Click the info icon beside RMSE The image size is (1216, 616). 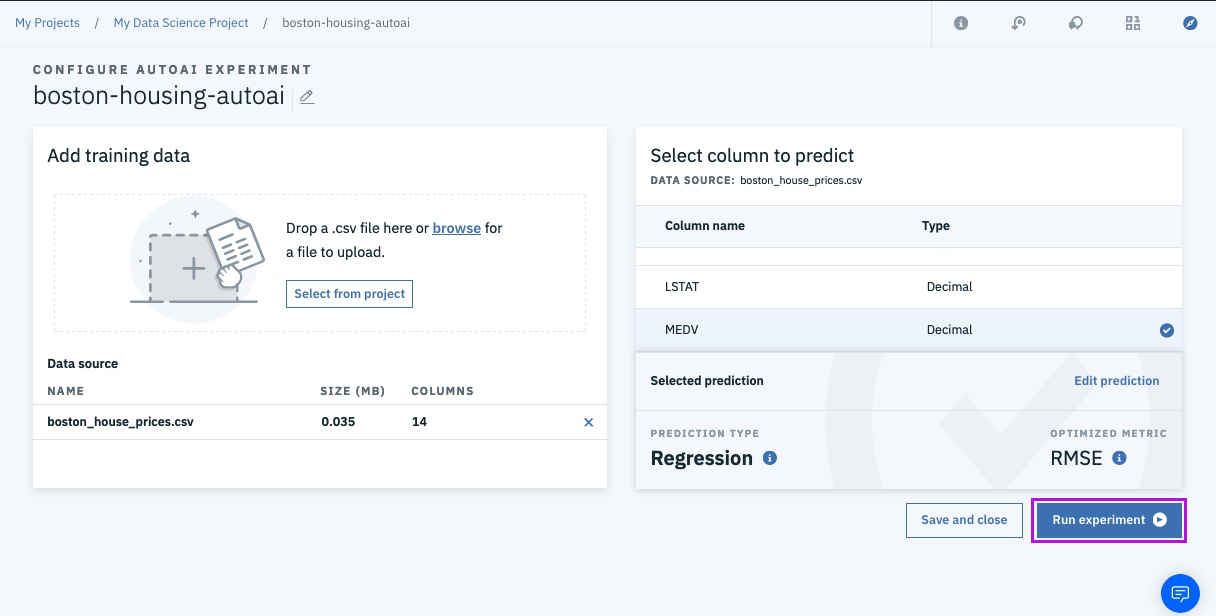[x=1119, y=458]
